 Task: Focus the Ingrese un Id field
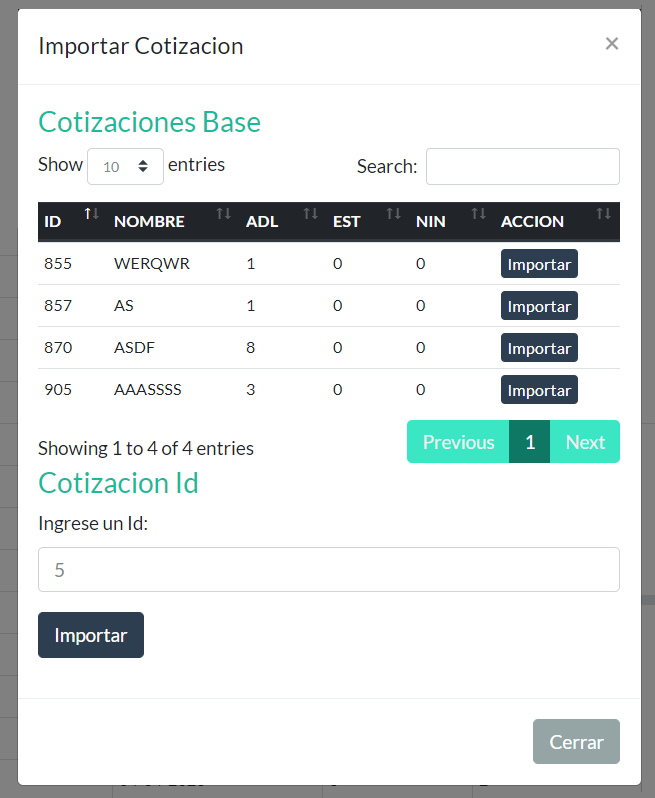pos(328,570)
